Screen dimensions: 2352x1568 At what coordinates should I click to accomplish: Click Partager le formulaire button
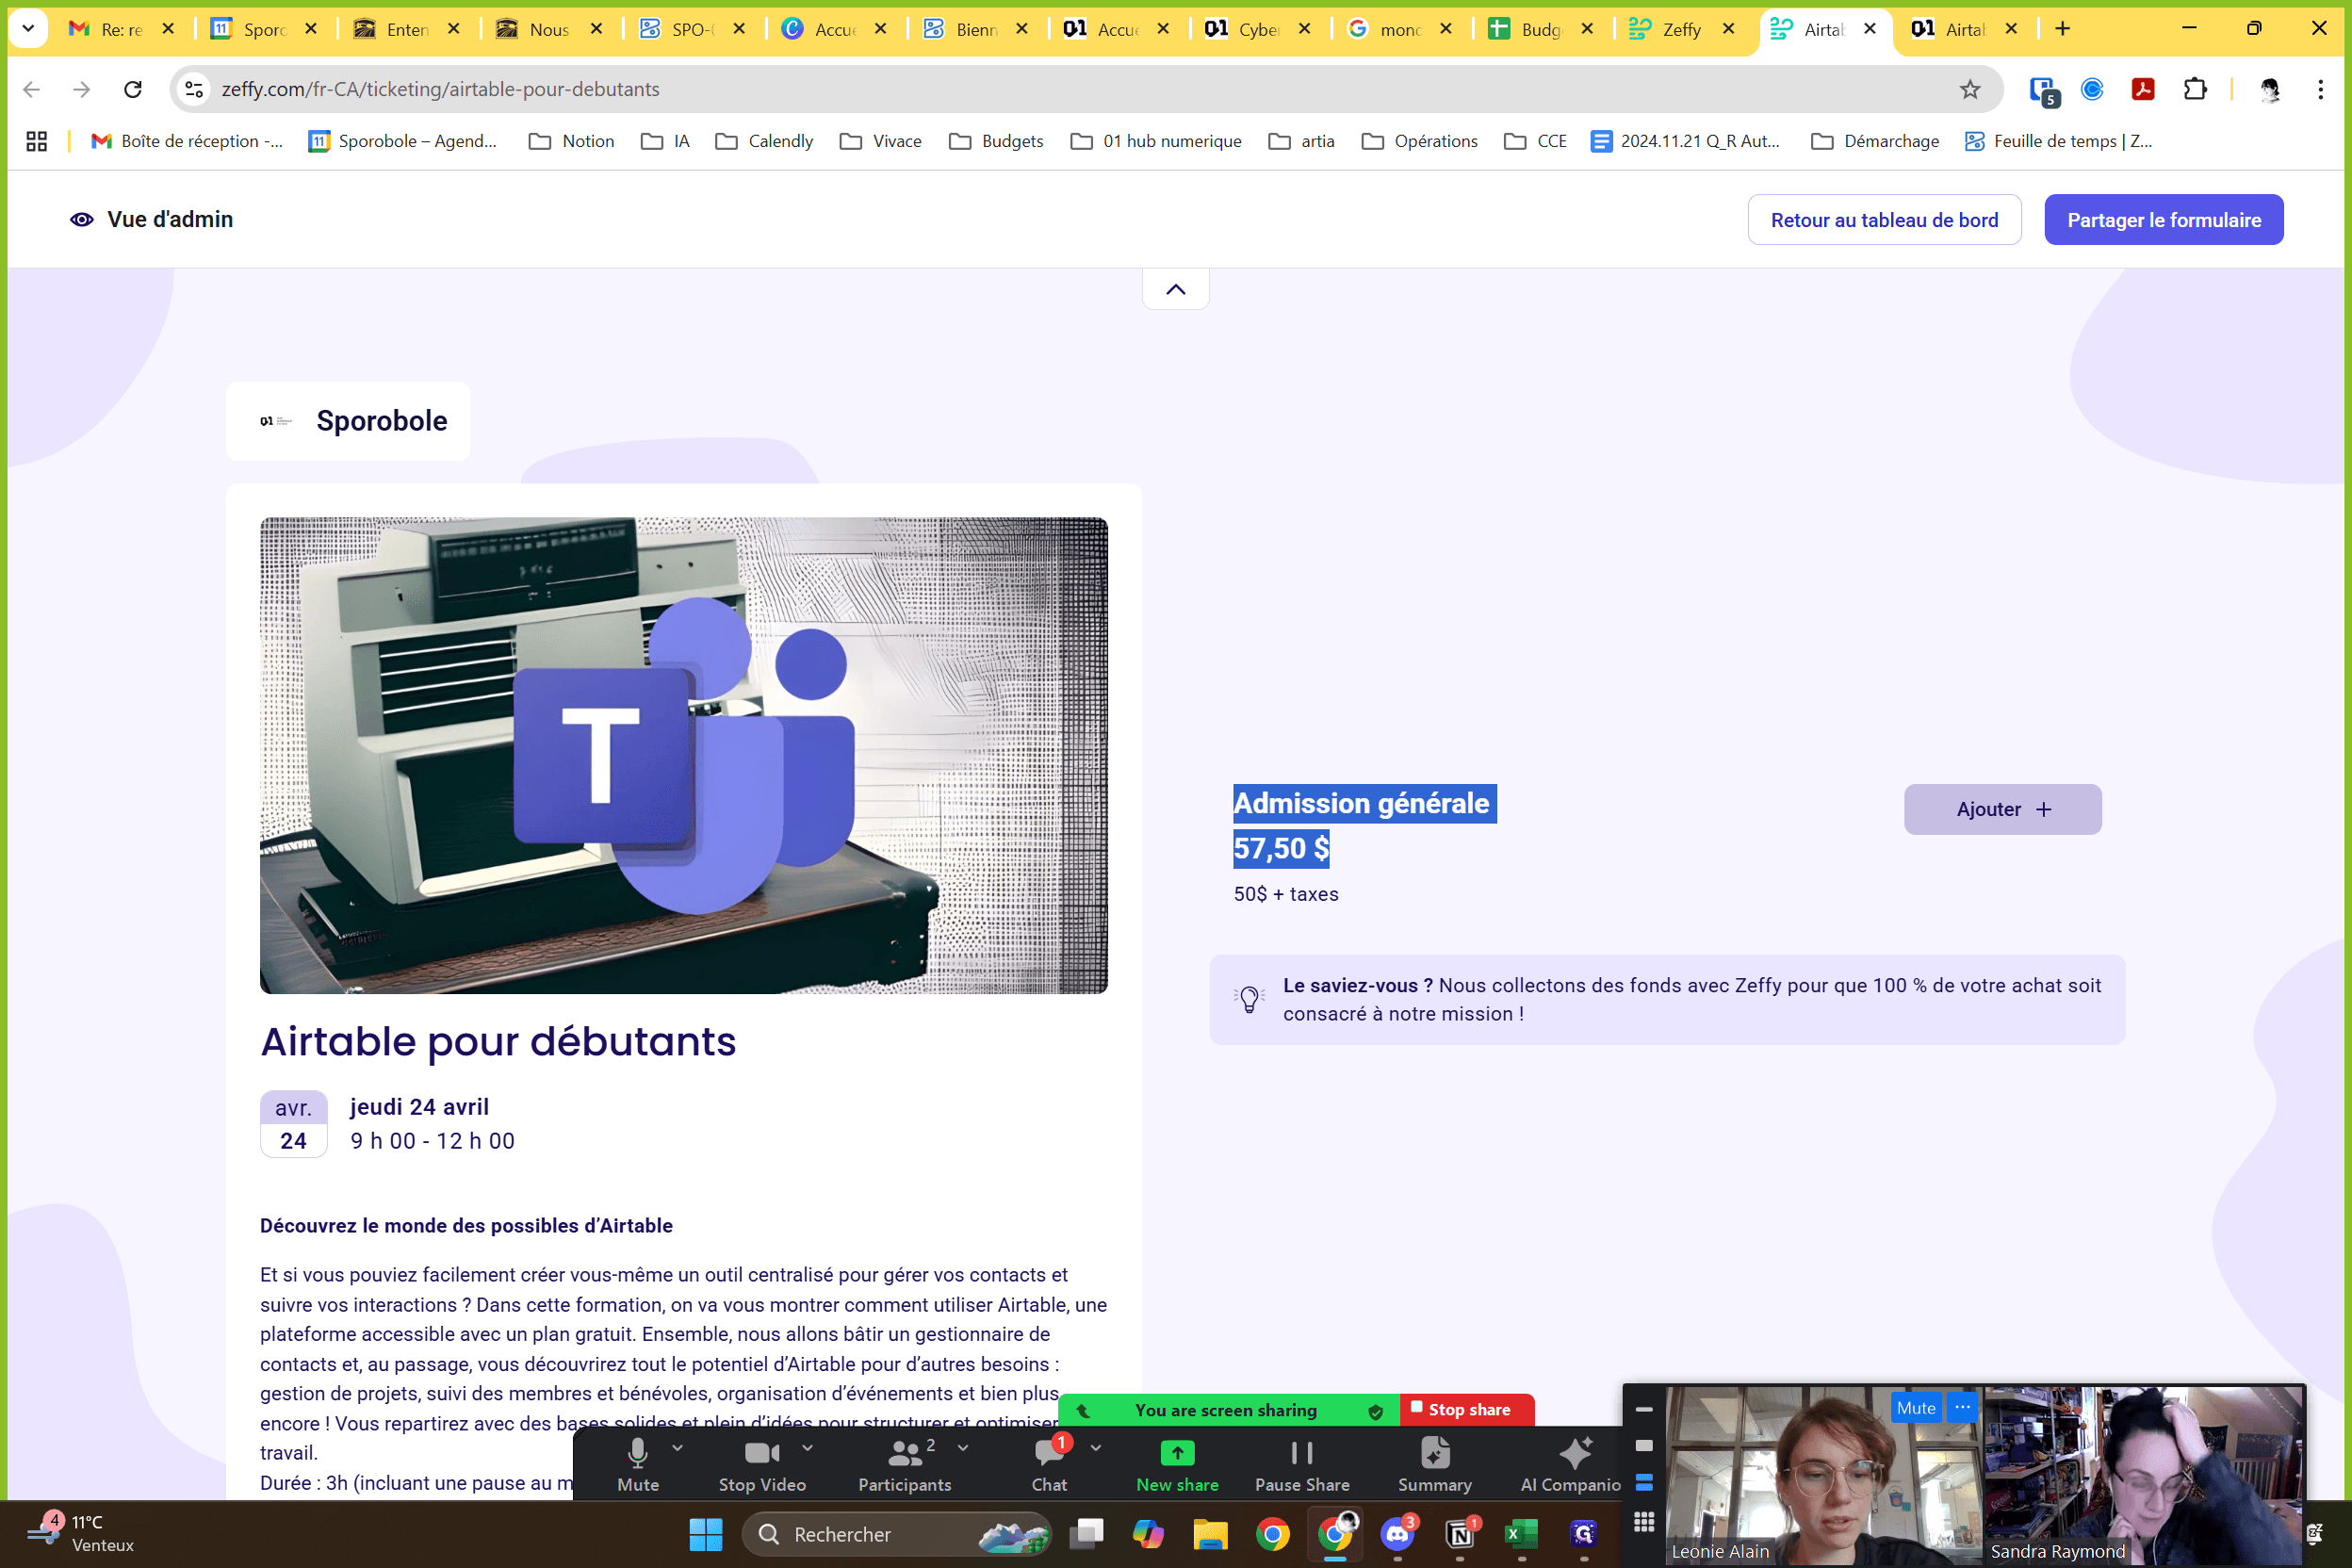tap(2163, 220)
